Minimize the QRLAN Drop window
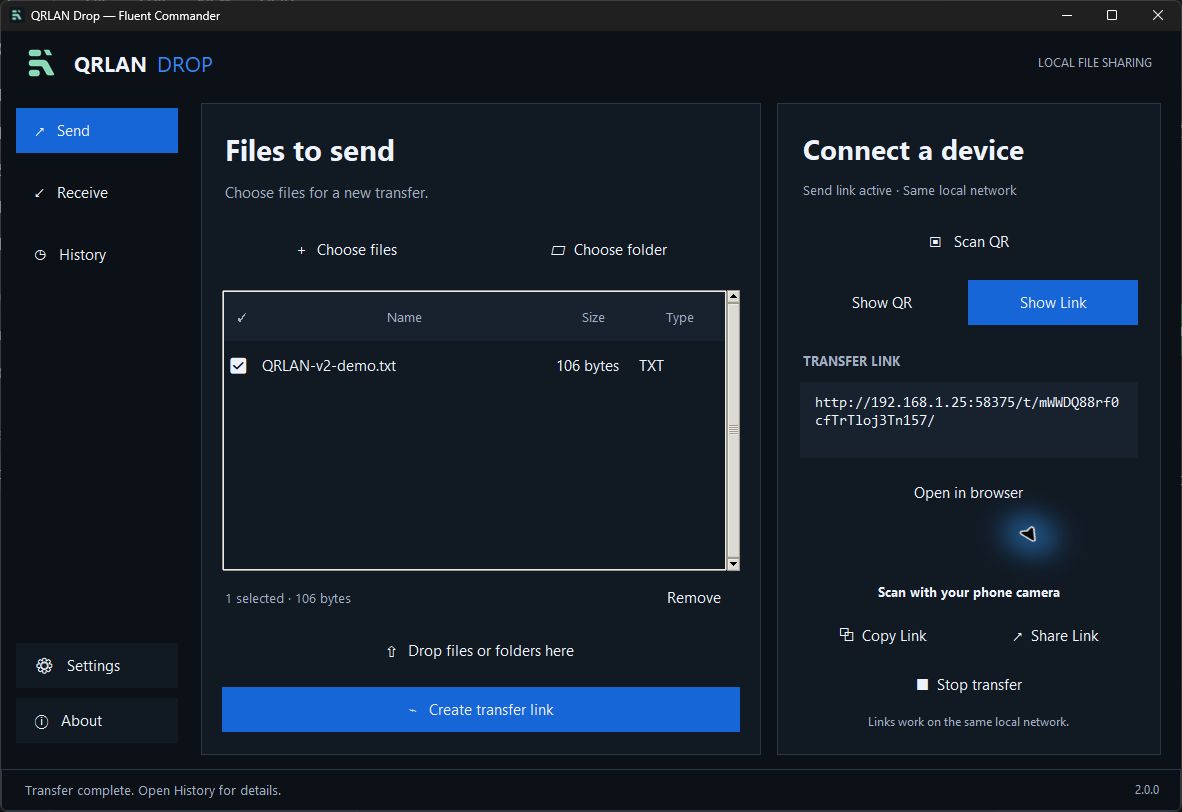The height and width of the screenshot is (812, 1182). coord(1067,15)
